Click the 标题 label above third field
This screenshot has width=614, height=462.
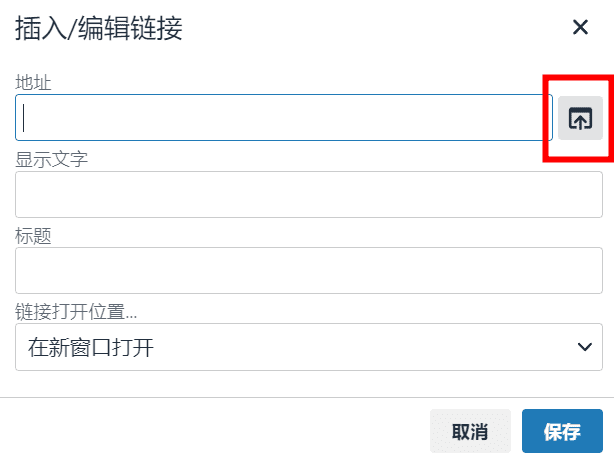click(x=33, y=236)
